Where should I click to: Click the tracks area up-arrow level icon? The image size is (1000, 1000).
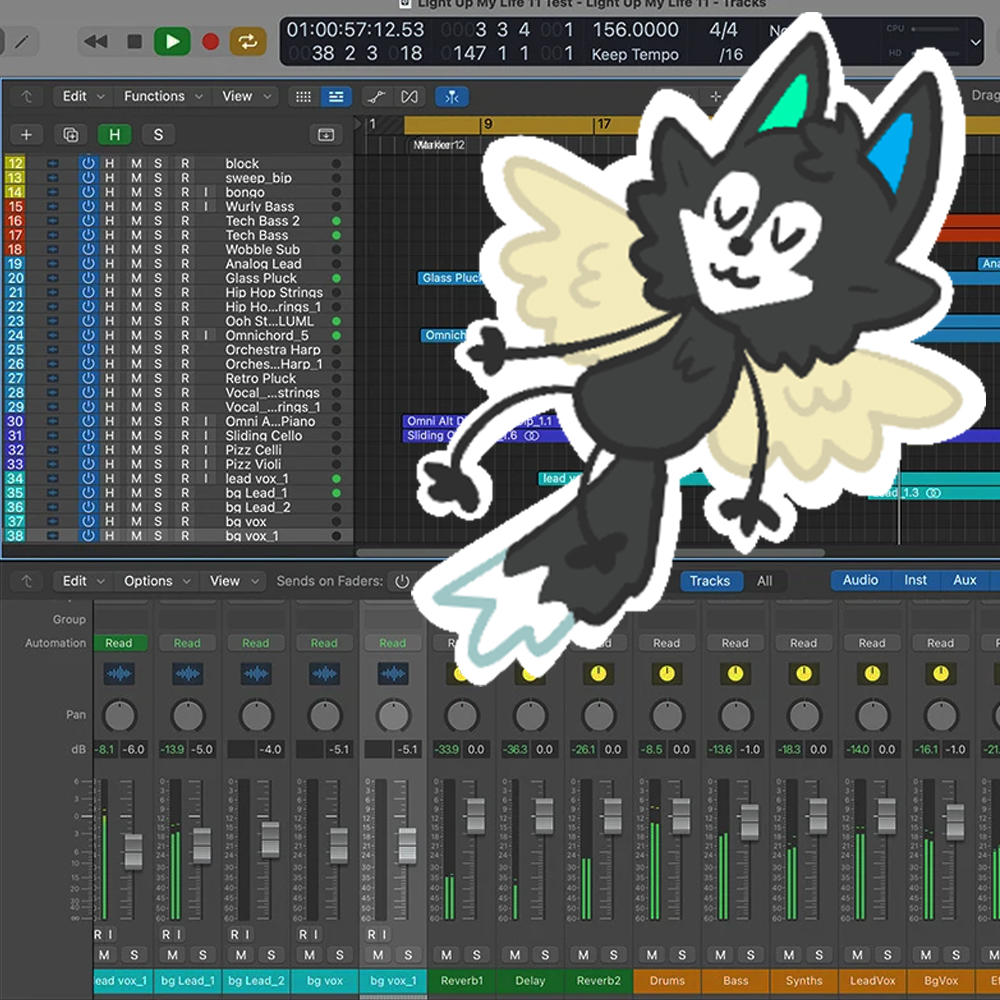point(26,96)
